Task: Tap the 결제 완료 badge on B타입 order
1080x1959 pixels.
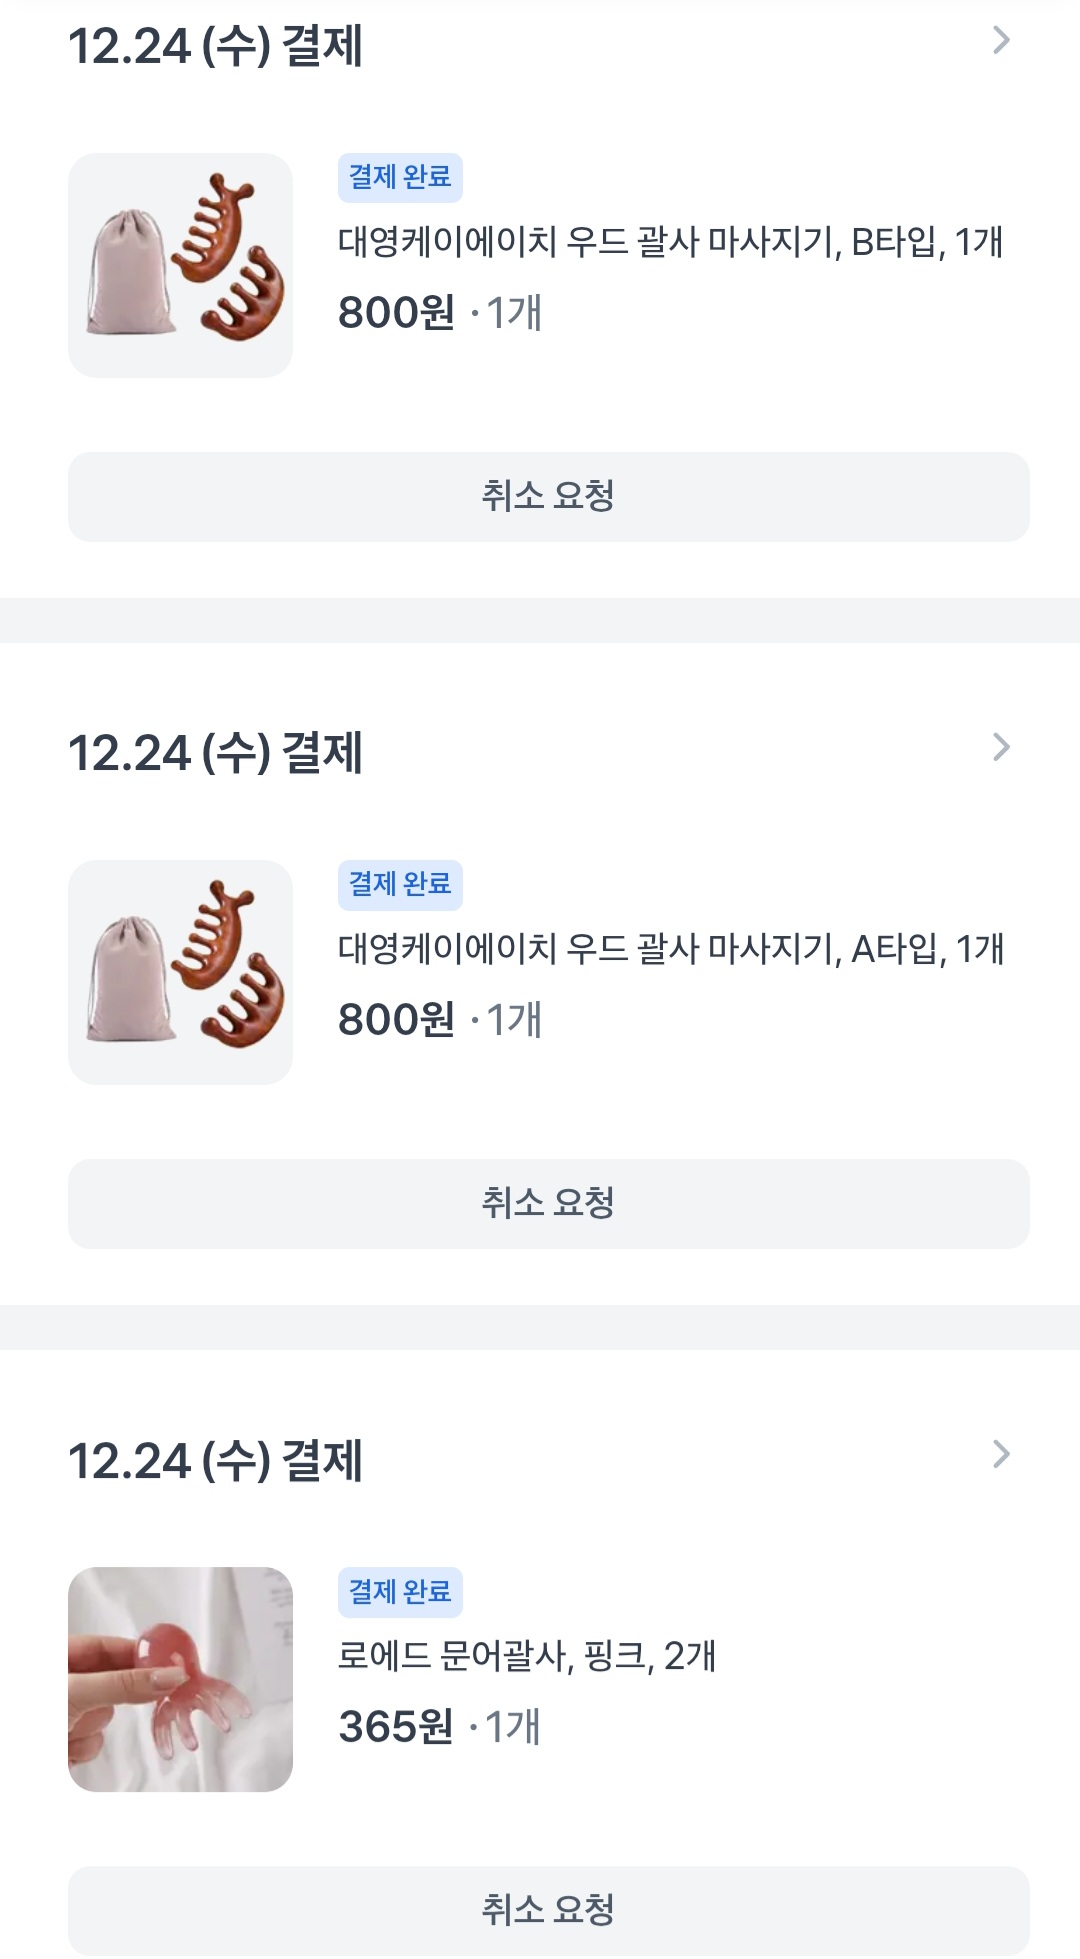Action: [400, 178]
